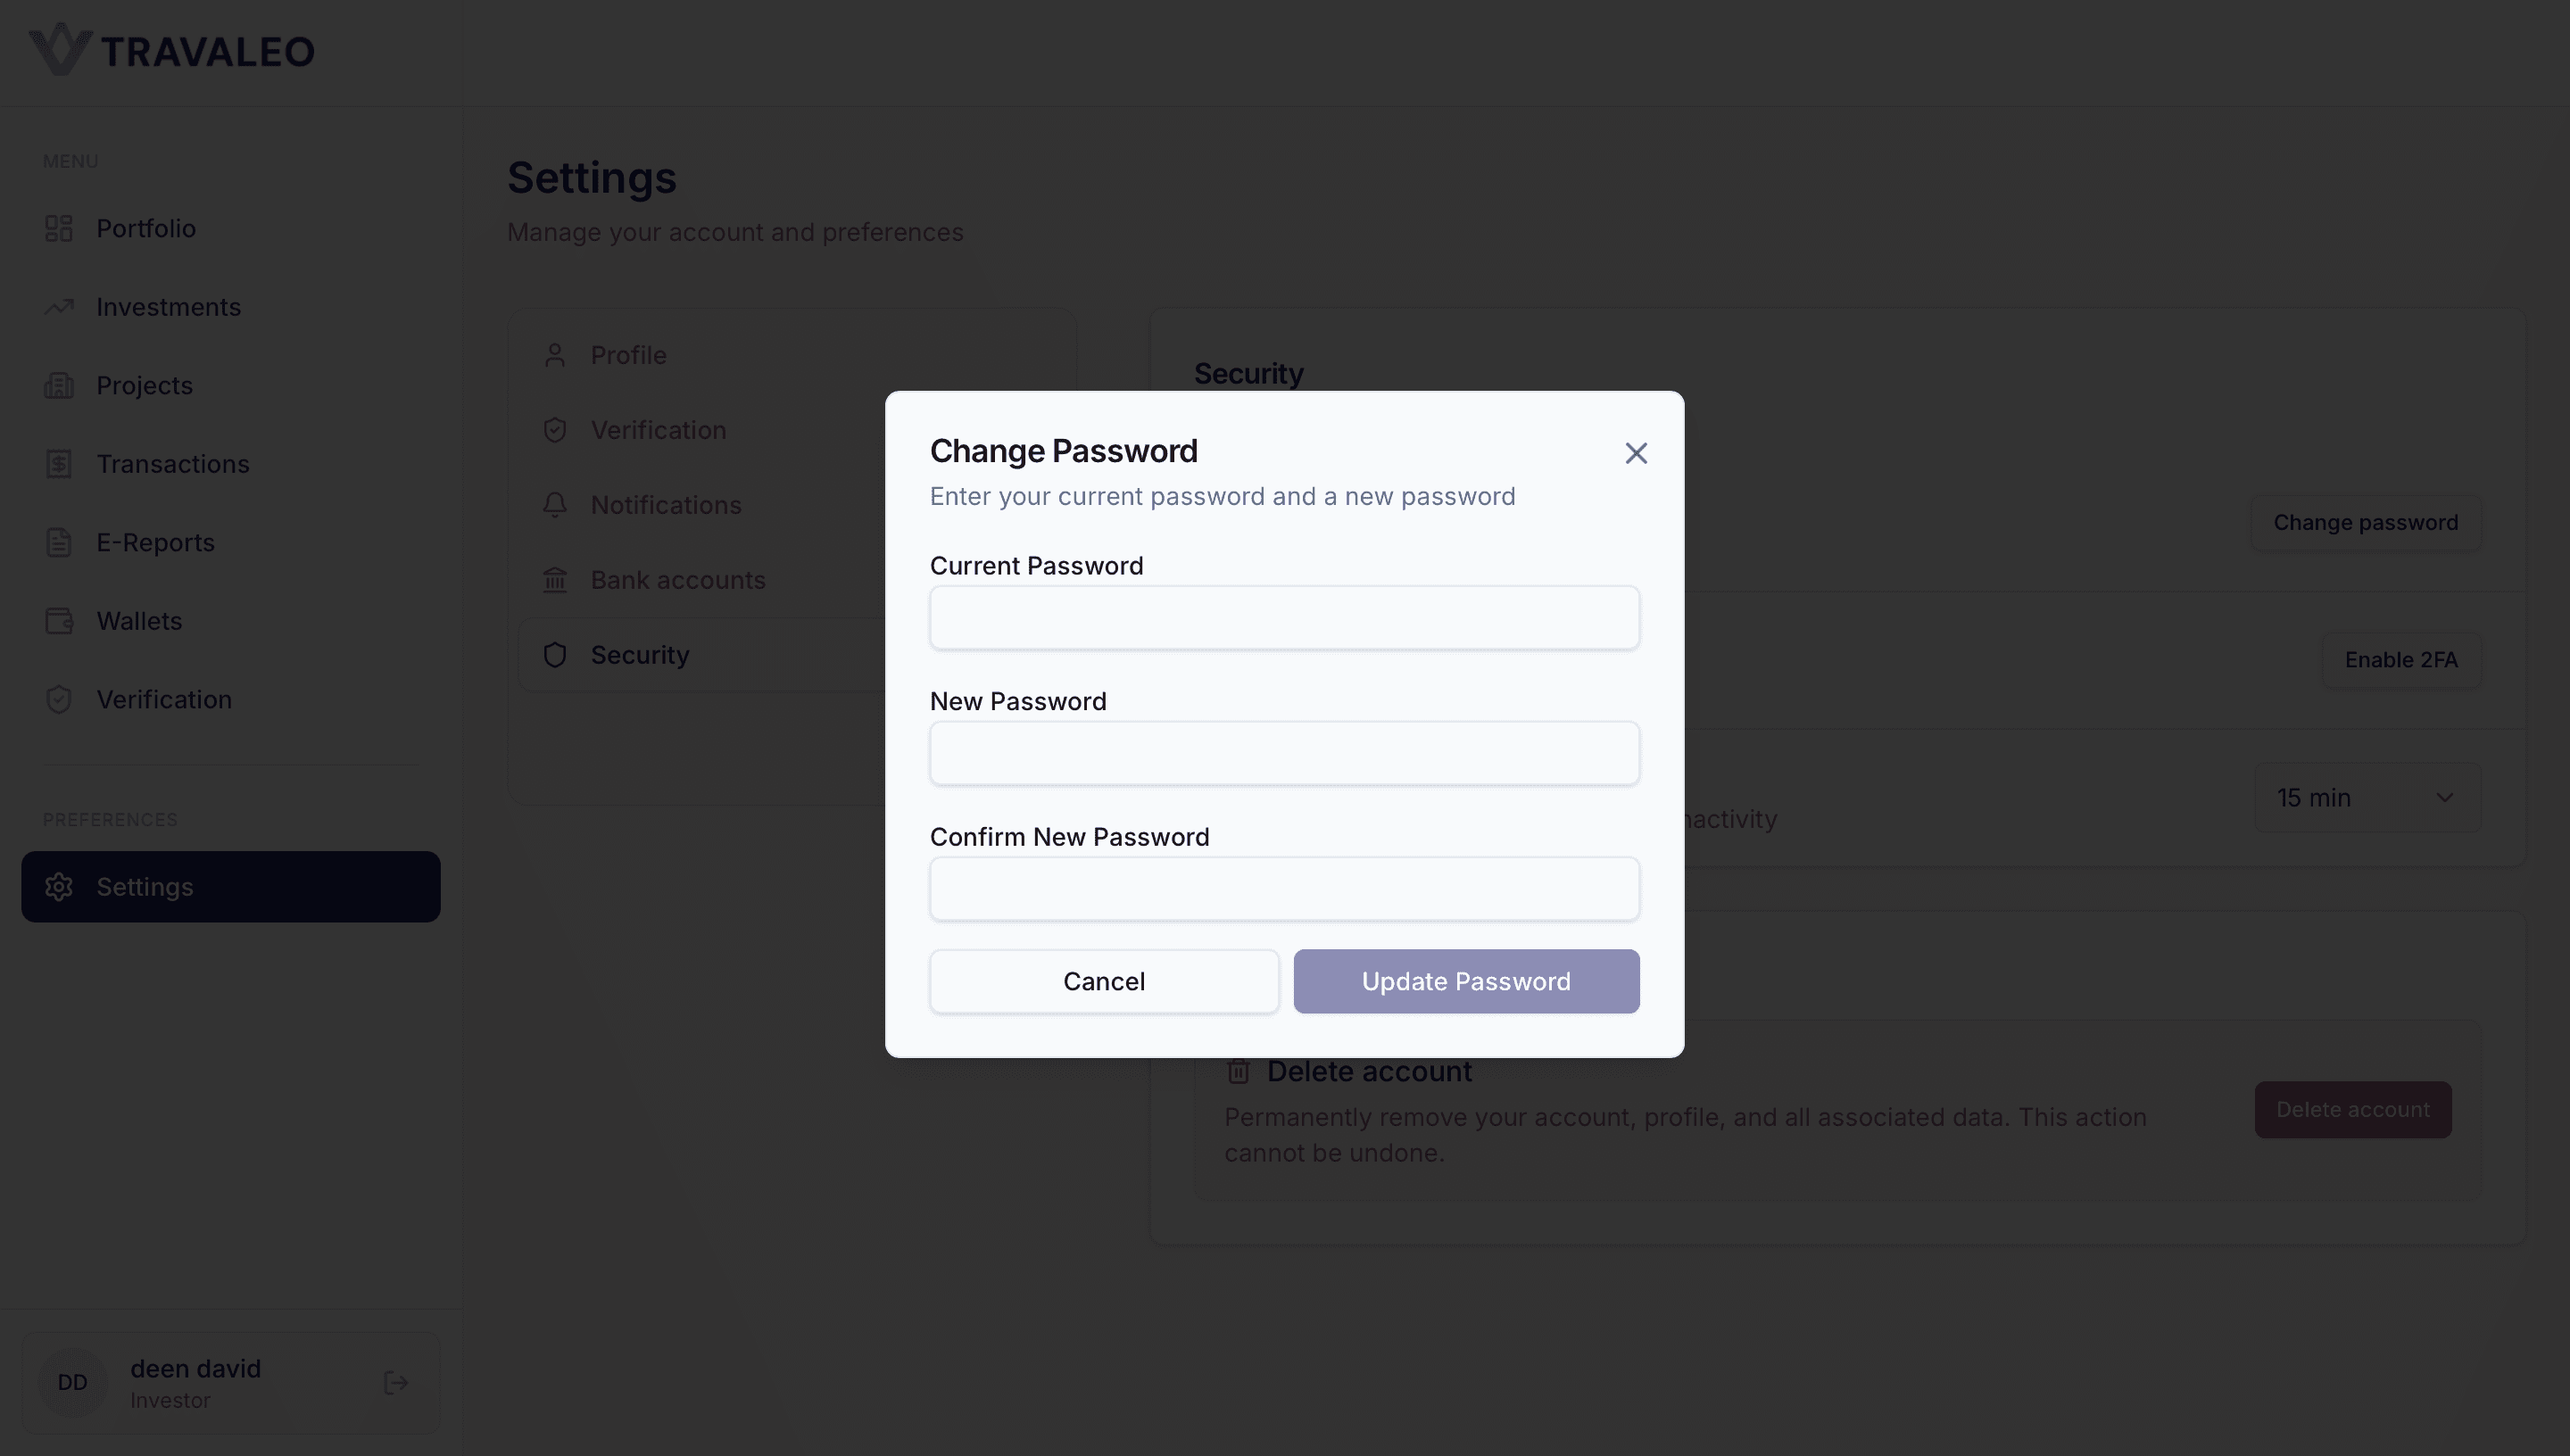Click the Security shield icon
The width and height of the screenshot is (2570, 1456).
click(x=555, y=655)
